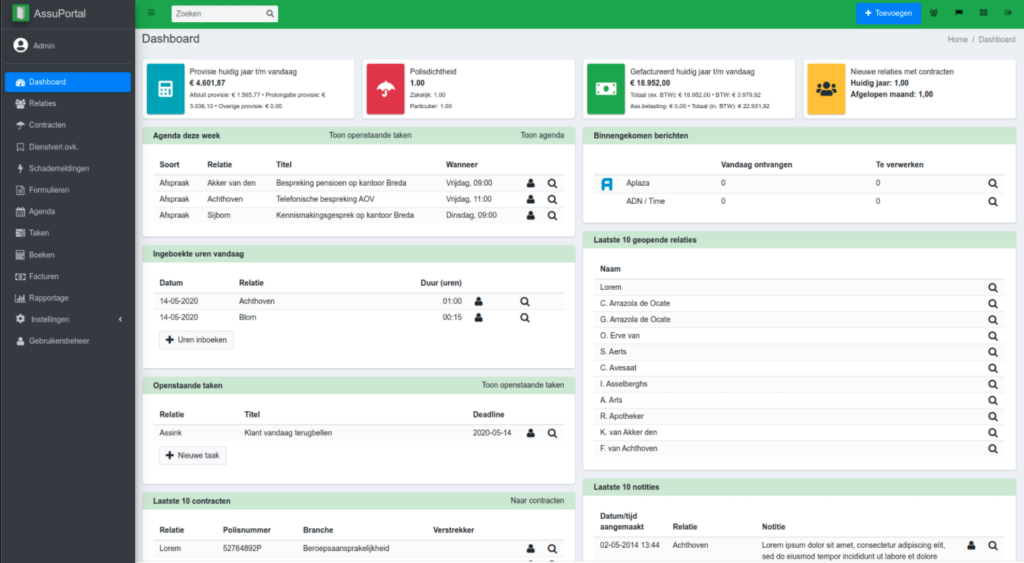The height and width of the screenshot is (563, 1024).
Task: Open Boeken in sidebar
Action: point(68,255)
